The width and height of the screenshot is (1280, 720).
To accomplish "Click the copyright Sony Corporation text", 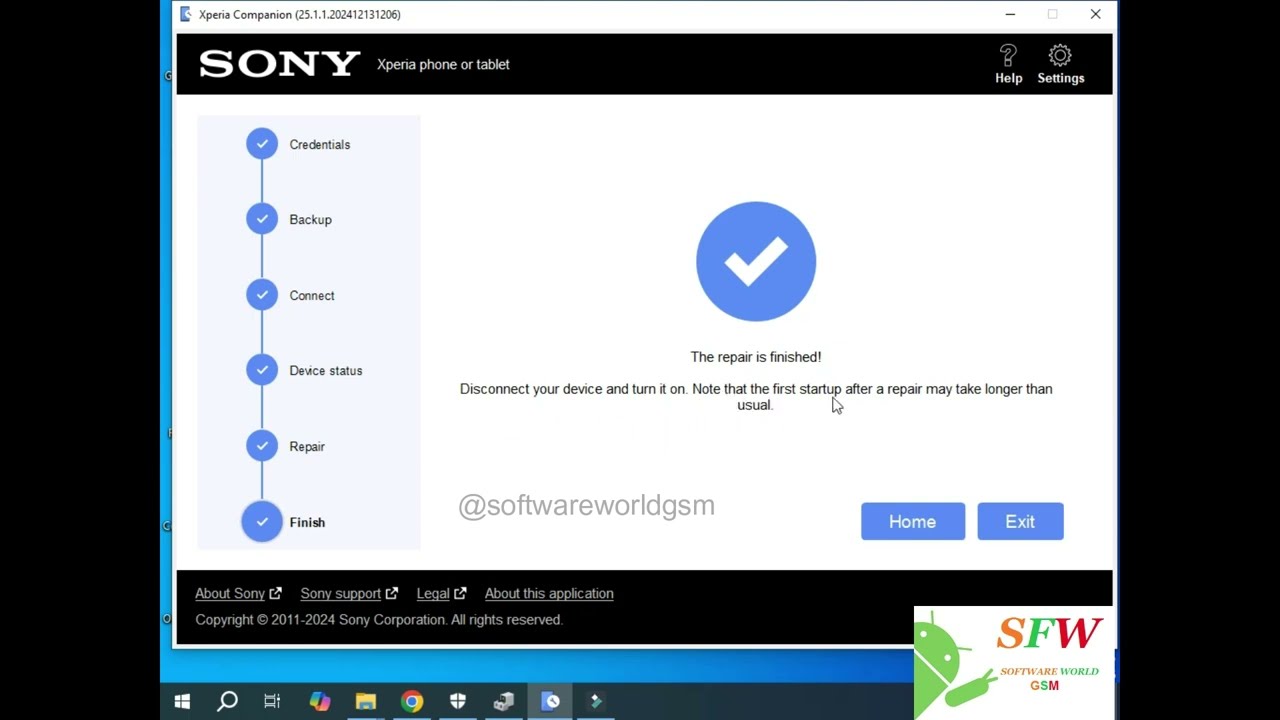I will [x=379, y=619].
